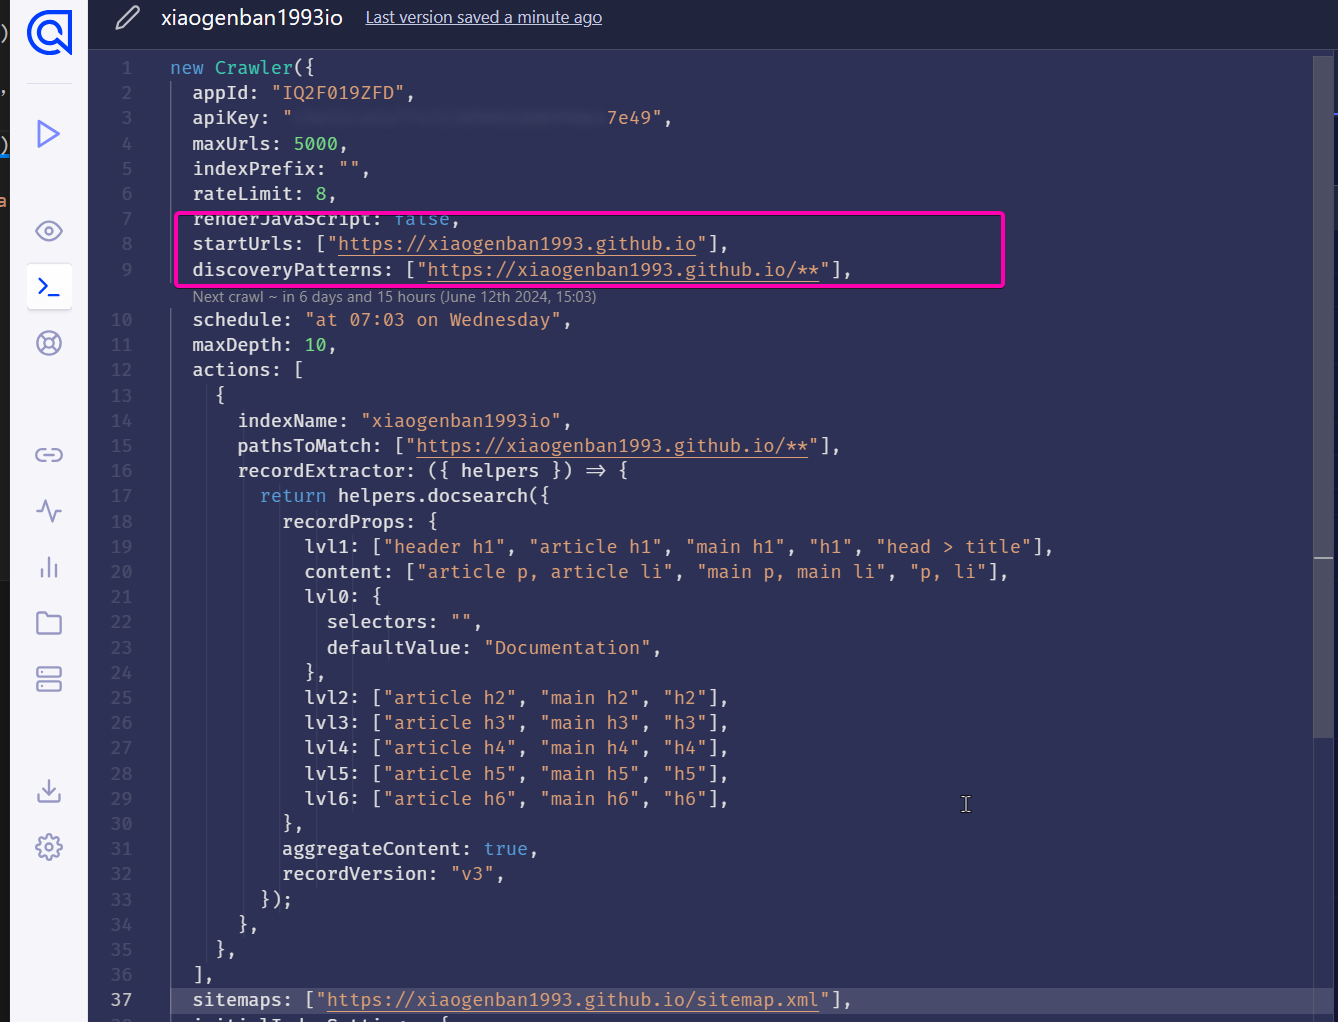Click the download icon in sidebar
Viewport: 1338px width, 1022px height.
click(x=49, y=791)
